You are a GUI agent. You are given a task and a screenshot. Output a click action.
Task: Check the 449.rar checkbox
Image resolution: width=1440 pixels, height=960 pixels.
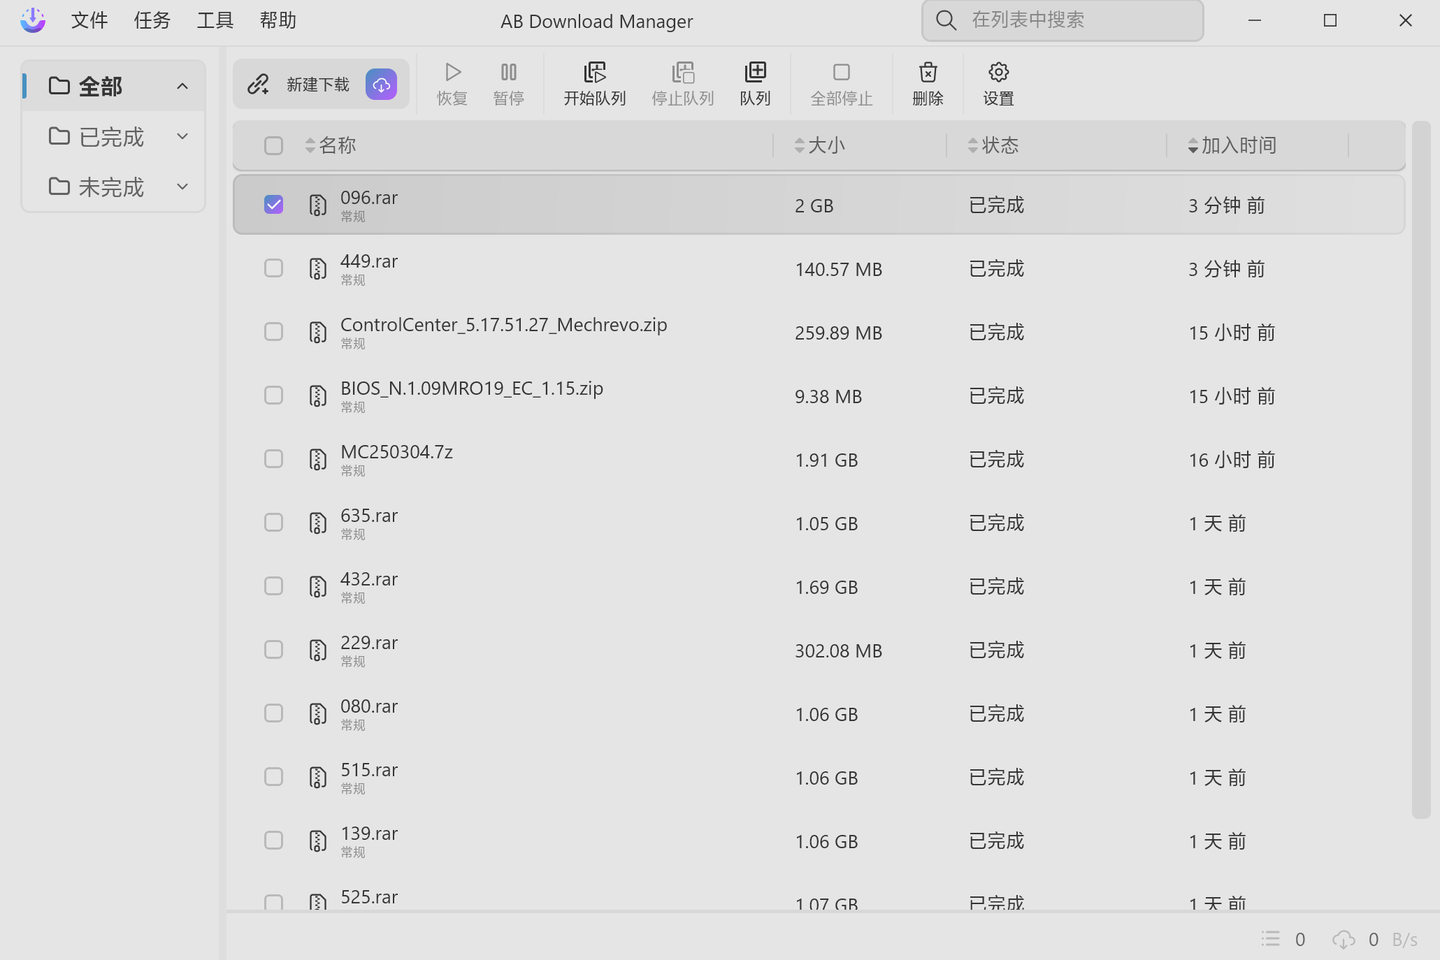(273, 268)
